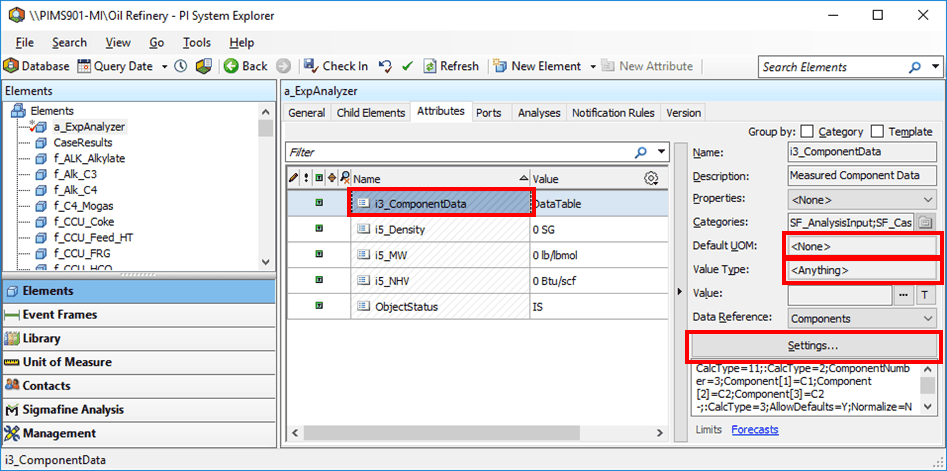Open the Filter options dropdown arrow
The height and width of the screenshot is (471, 947).
click(x=661, y=152)
